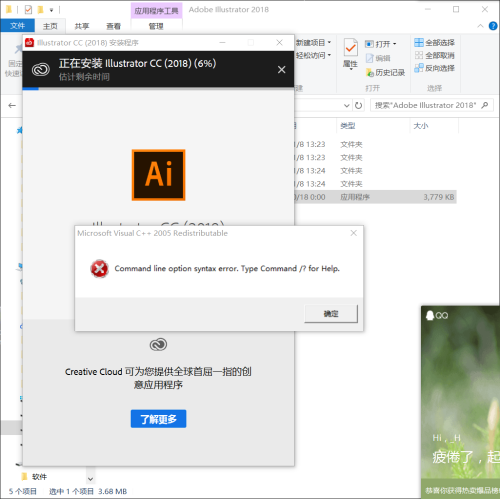
Task: Click the 全部取消 icon
Action: point(419,55)
